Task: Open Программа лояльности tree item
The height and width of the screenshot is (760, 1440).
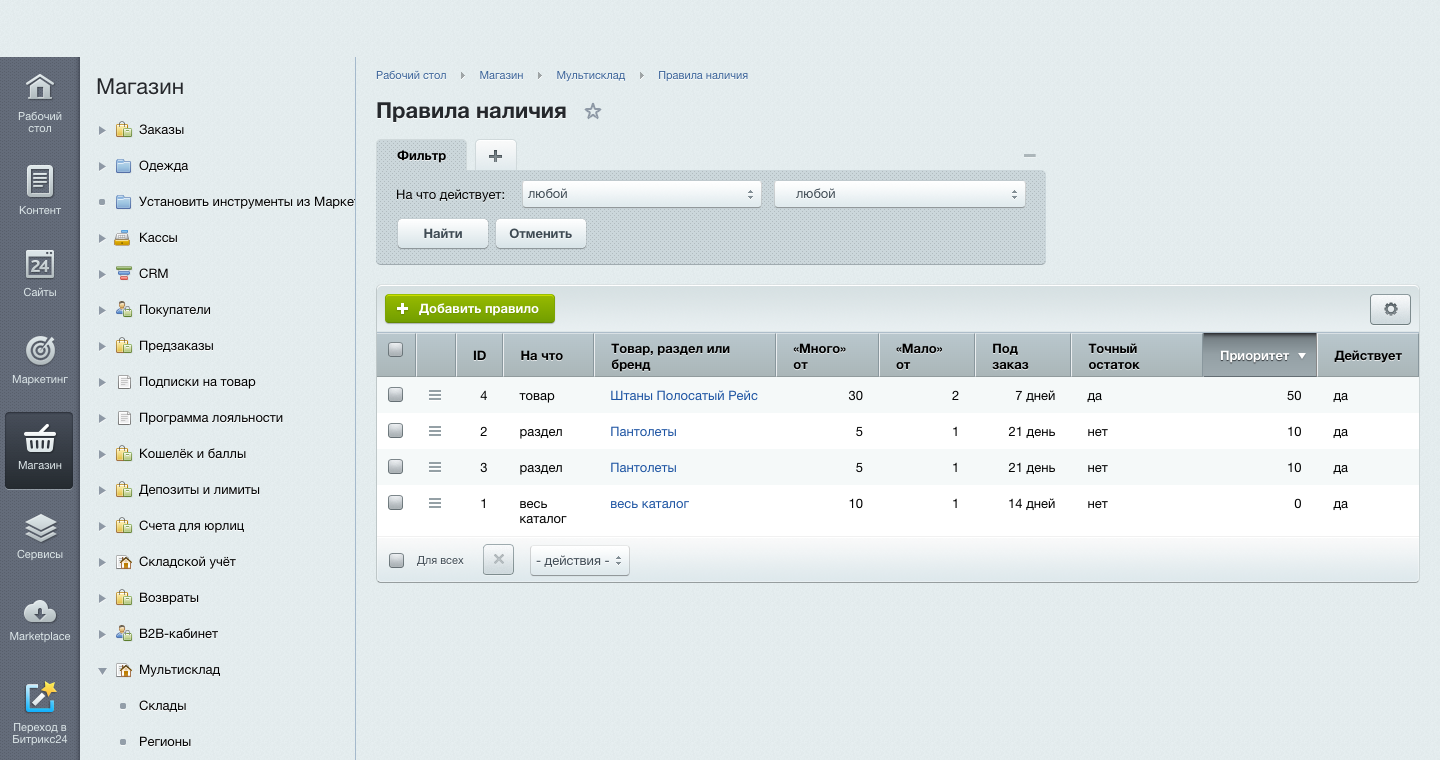Action: 211,418
